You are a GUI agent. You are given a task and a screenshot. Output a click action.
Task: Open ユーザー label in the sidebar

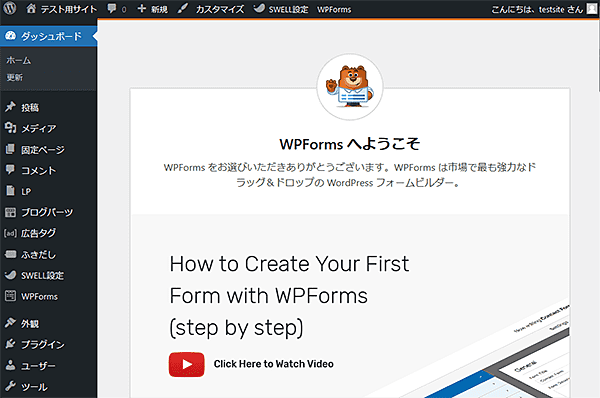point(38,366)
